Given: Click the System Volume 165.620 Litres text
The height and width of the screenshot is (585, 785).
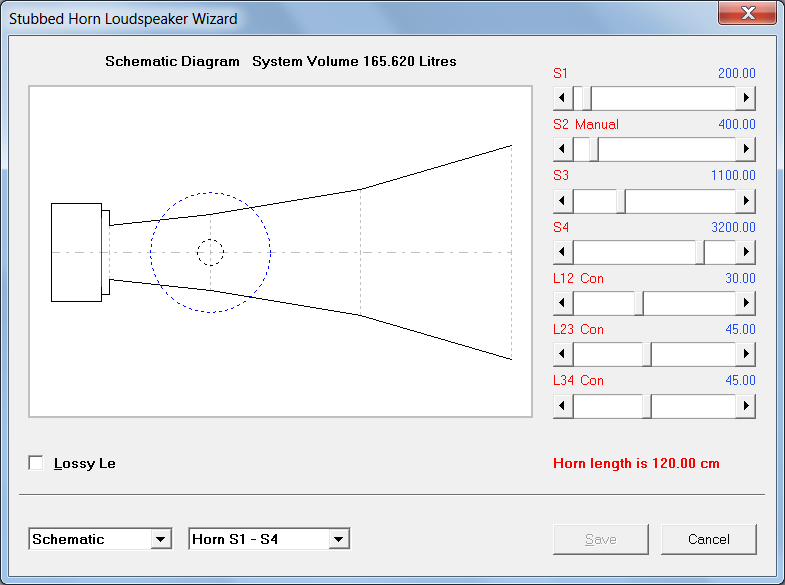Looking at the screenshot, I should tap(354, 61).
